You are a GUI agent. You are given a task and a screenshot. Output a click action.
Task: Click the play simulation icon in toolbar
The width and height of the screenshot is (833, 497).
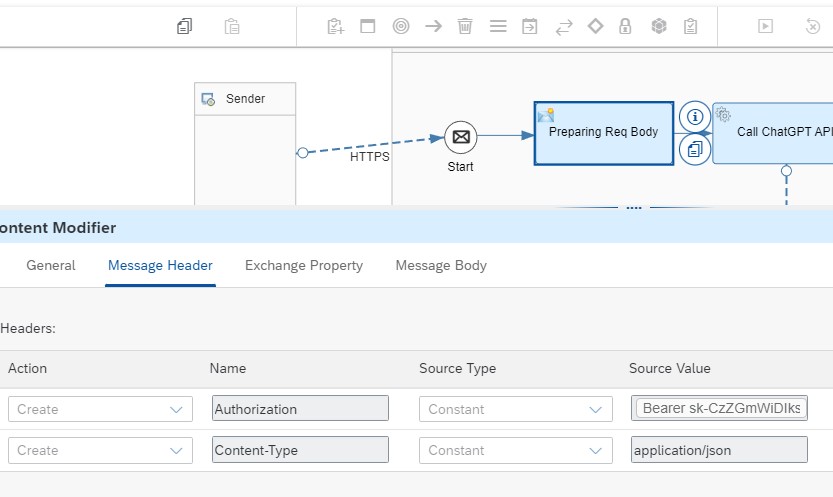pyautogui.click(x=765, y=27)
